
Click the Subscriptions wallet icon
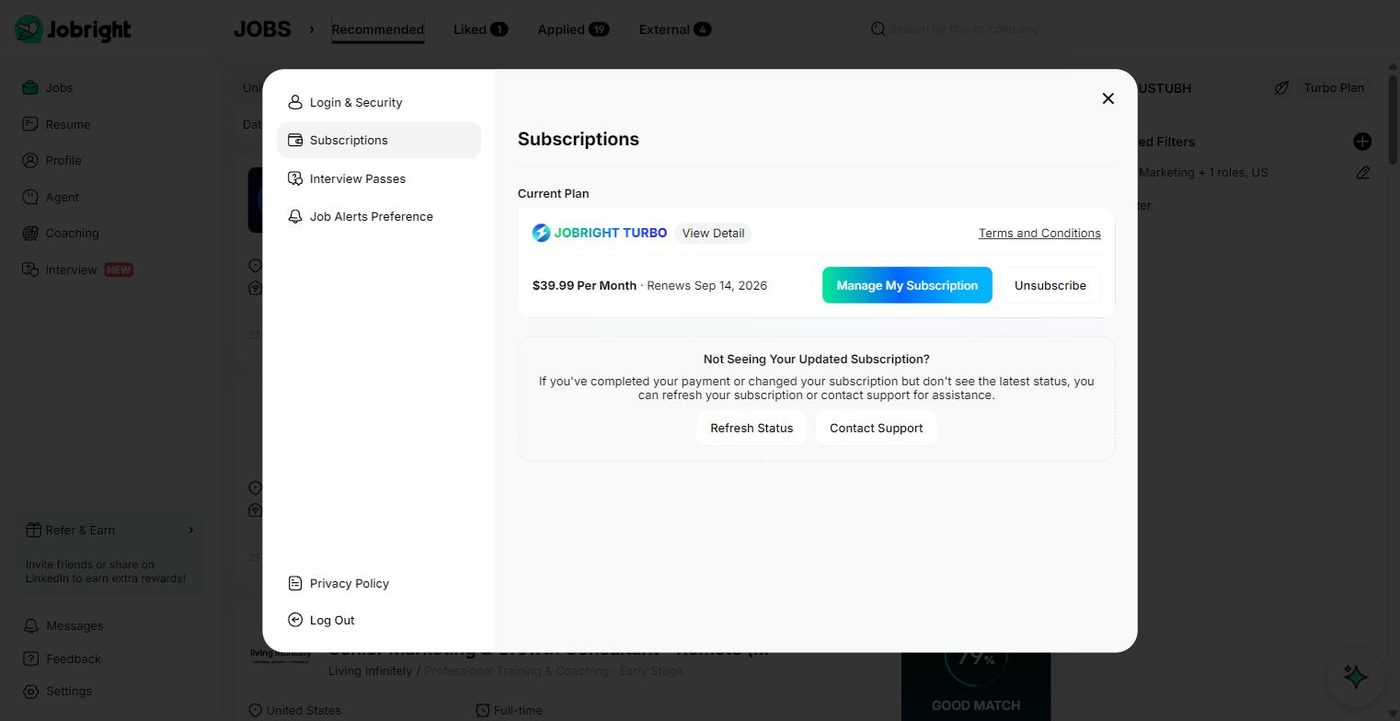[x=295, y=140]
